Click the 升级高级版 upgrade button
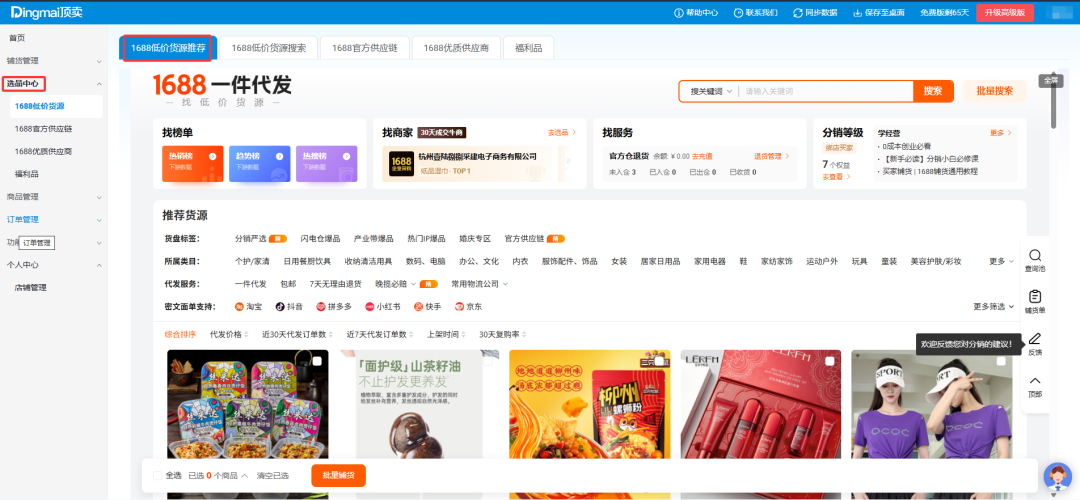The height and width of the screenshot is (500, 1080). pyautogui.click(x=1005, y=12)
